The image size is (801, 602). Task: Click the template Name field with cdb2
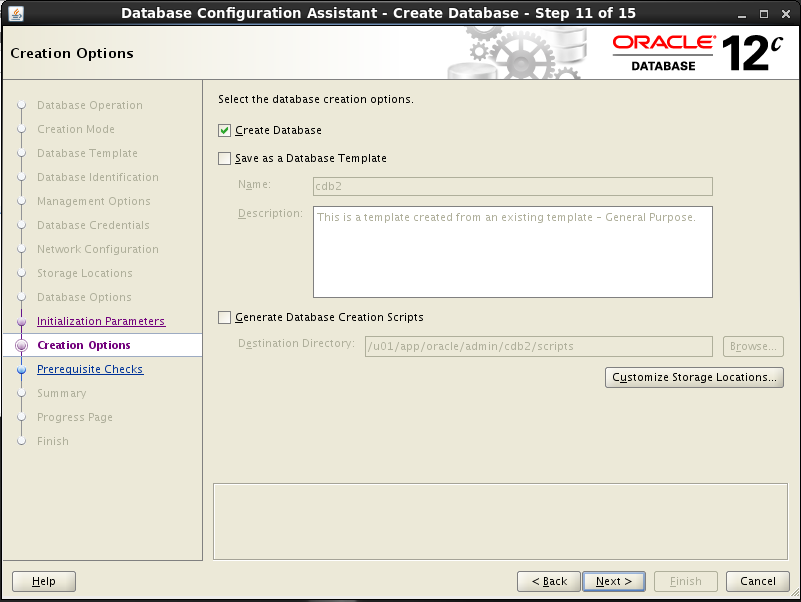pos(512,187)
